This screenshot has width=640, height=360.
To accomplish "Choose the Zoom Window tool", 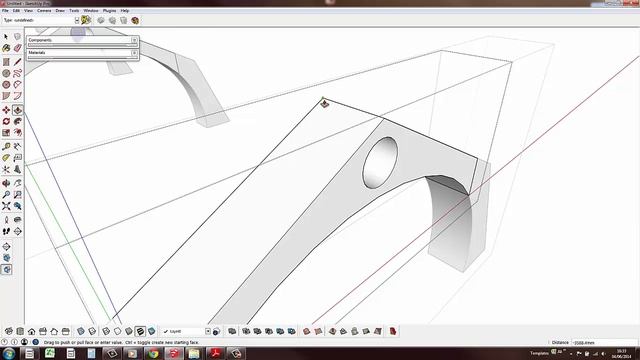I will 18,195.
